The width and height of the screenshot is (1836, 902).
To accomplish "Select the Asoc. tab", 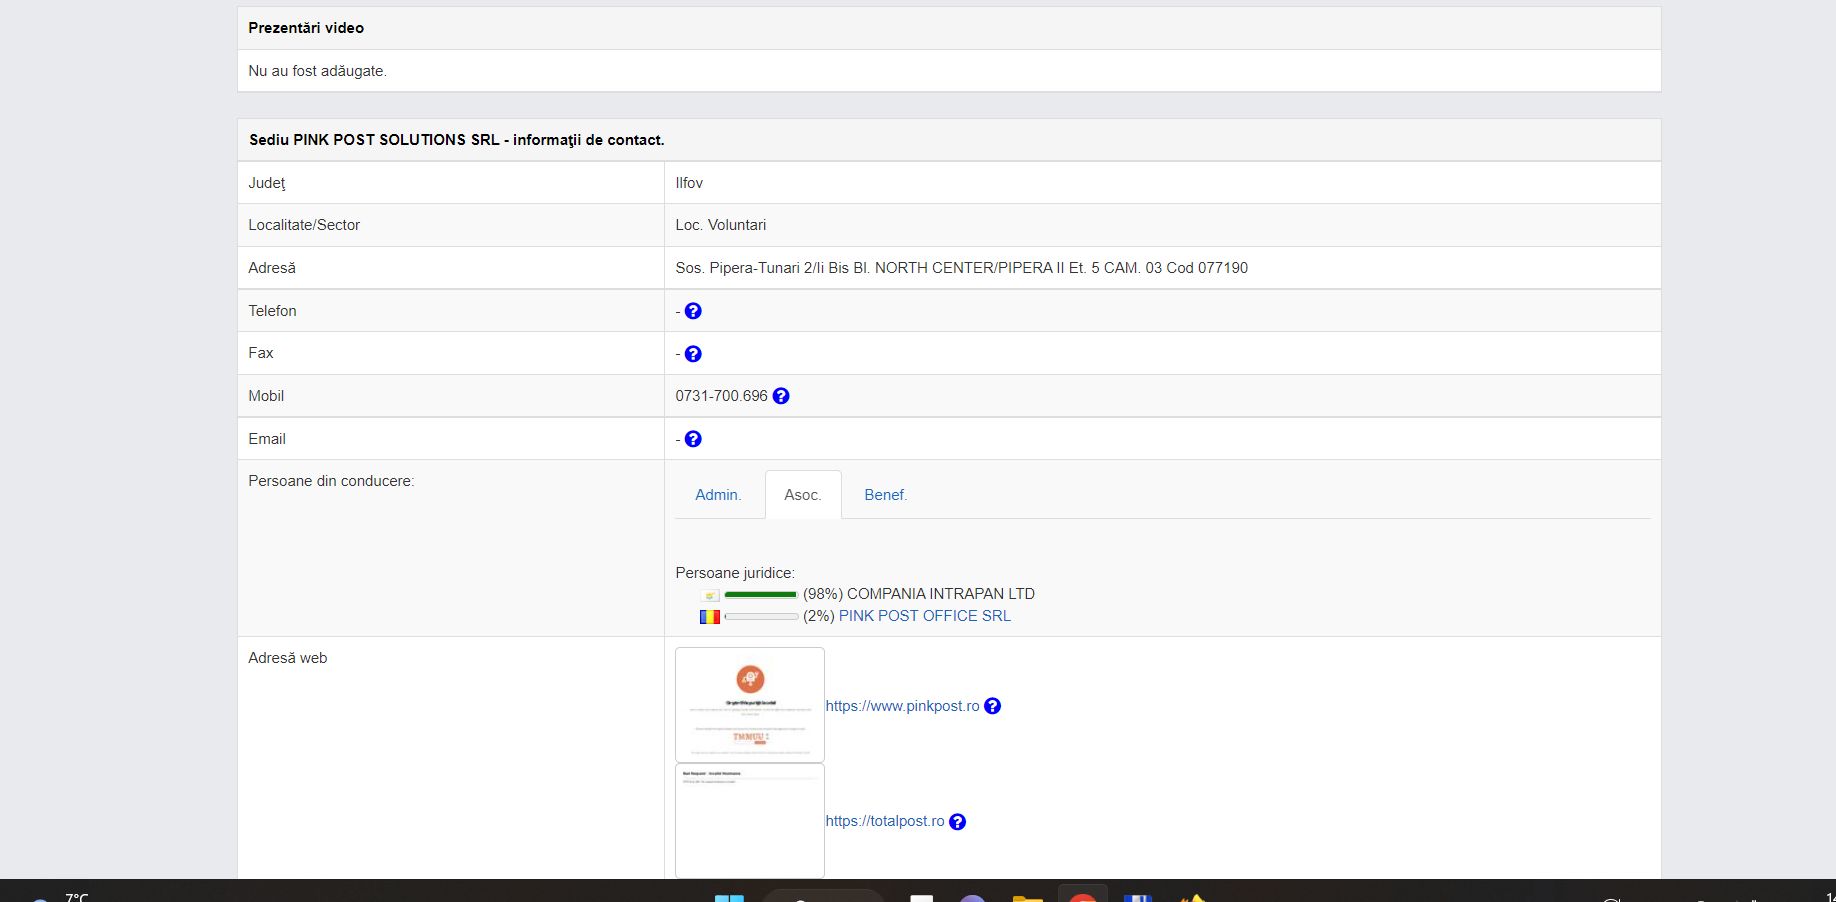I will [803, 495].
